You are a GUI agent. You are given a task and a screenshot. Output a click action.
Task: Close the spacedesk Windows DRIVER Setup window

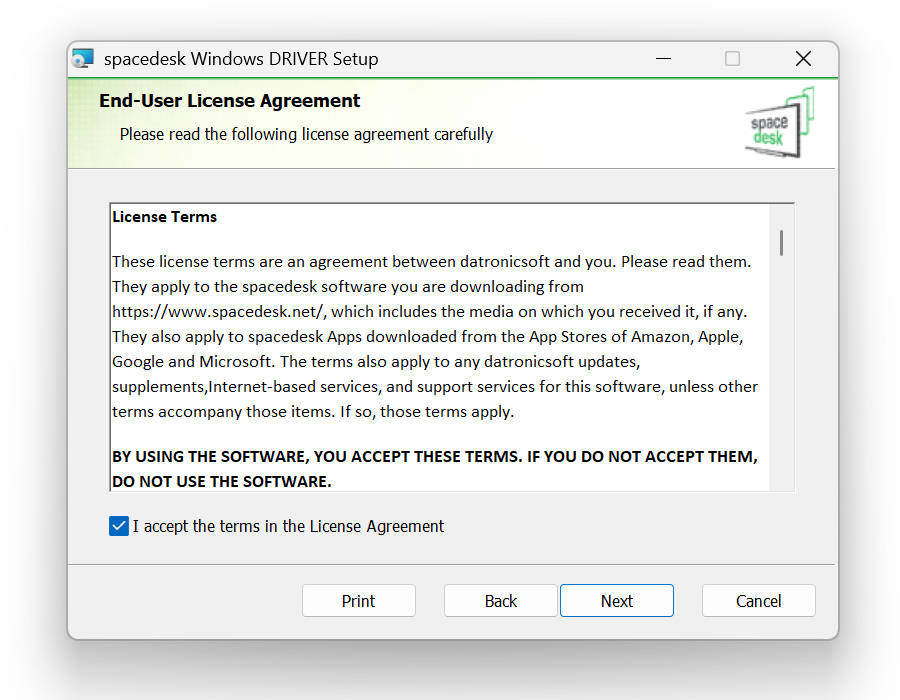tap(803, 59)
